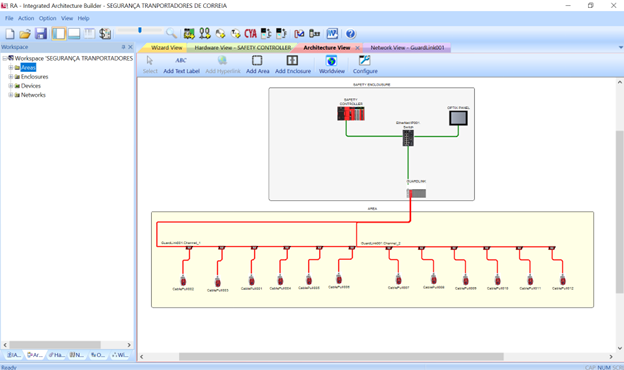Open the View menu
The height and width of the screenshot is (370, 624).
67,18
